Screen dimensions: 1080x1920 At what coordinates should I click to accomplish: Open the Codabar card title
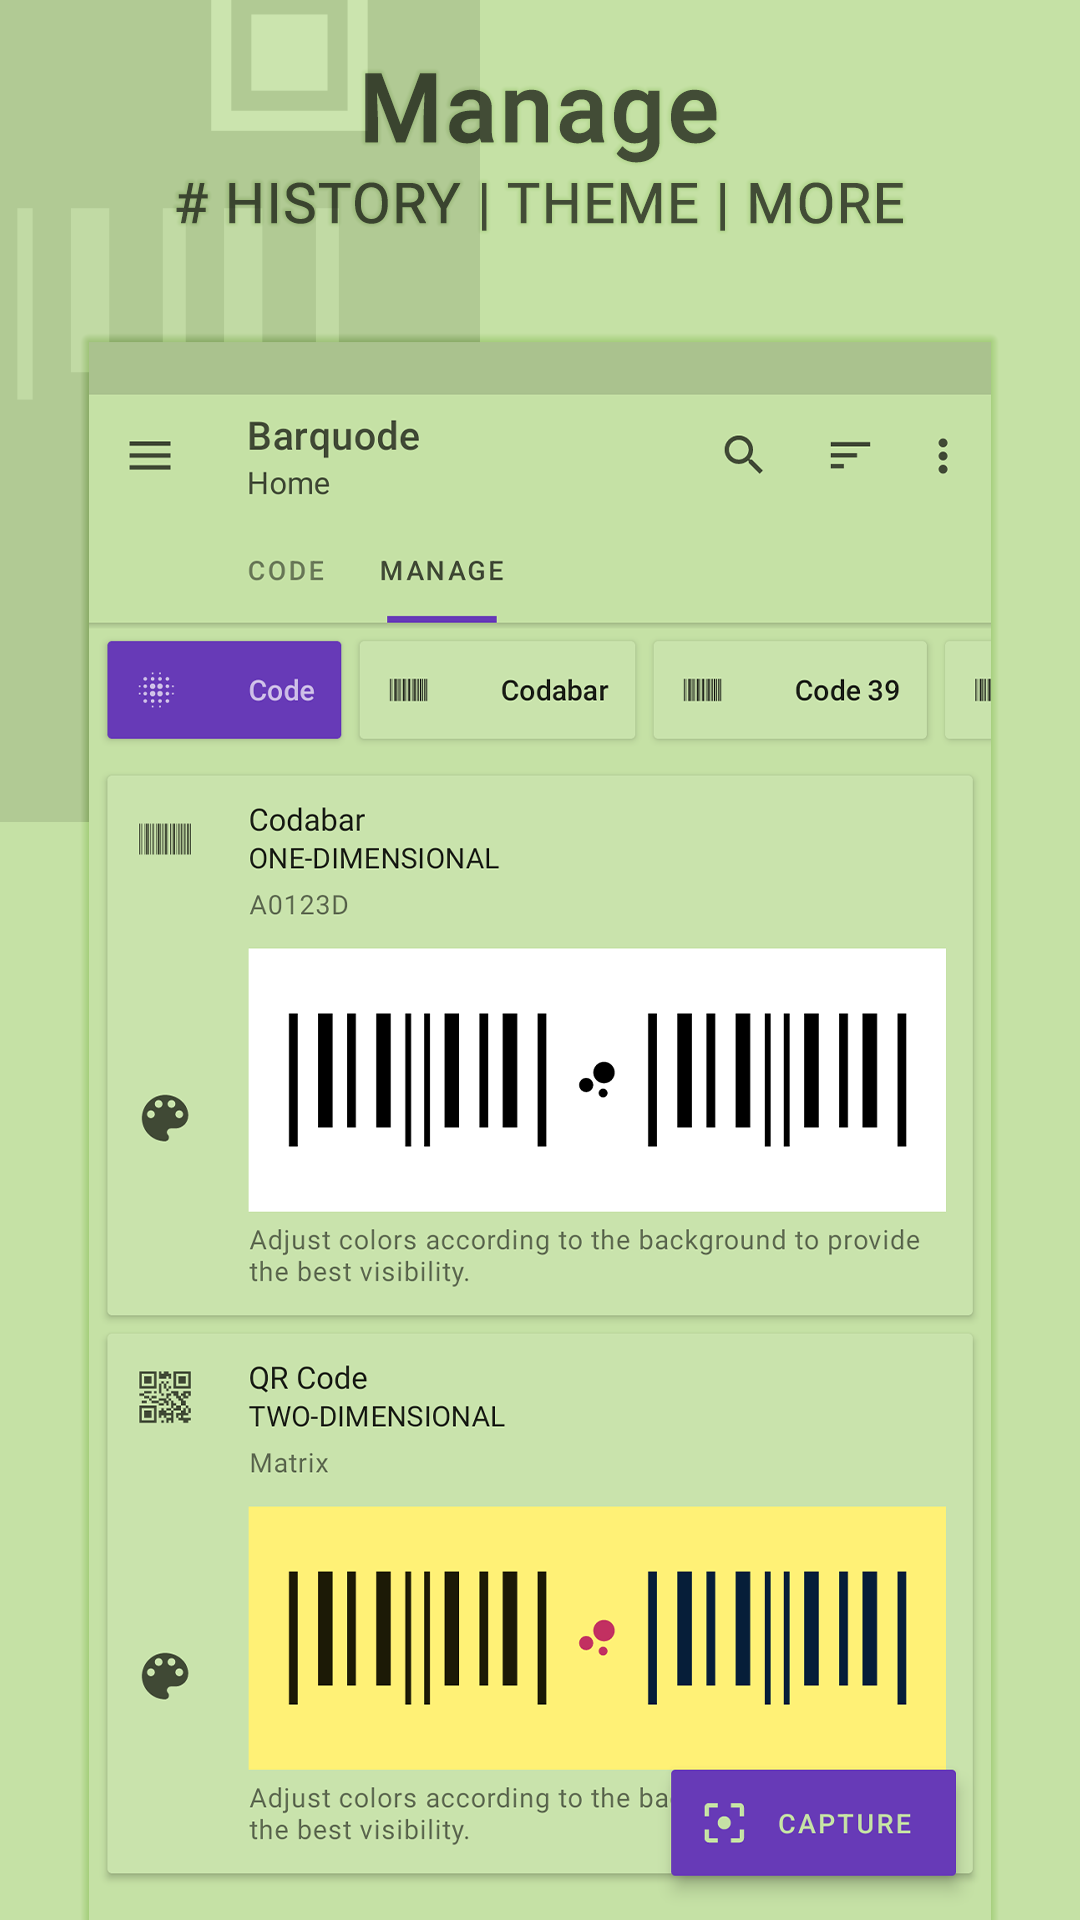[x=307, y=820]
